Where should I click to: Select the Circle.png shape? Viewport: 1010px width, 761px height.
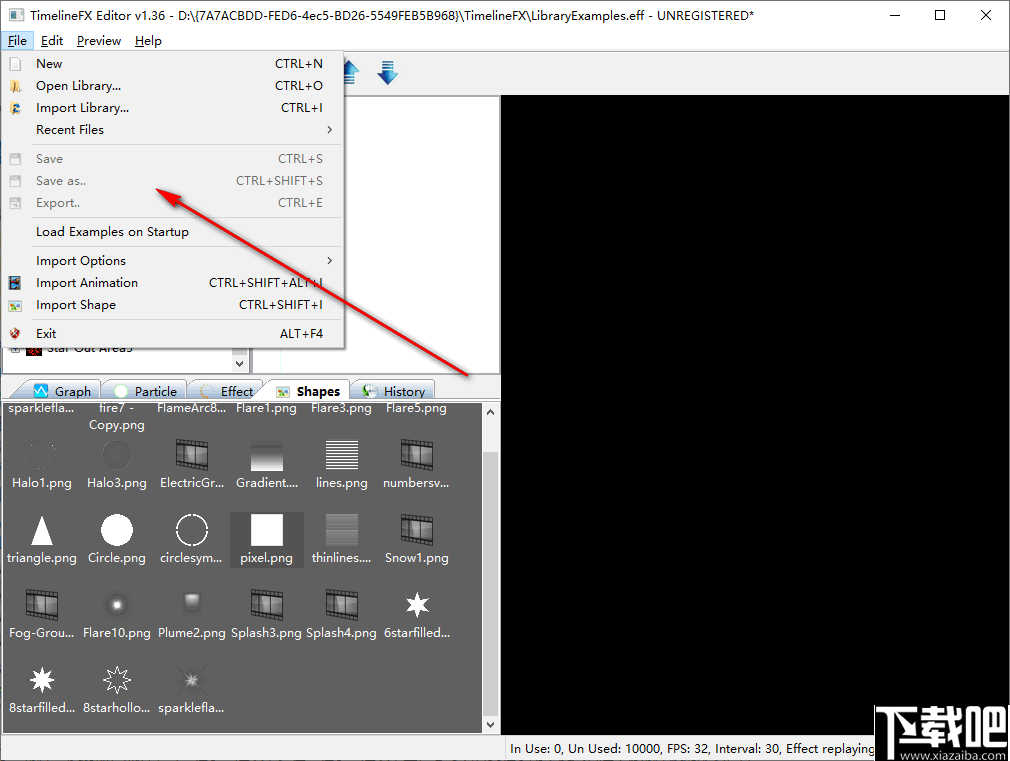[116, 530]
